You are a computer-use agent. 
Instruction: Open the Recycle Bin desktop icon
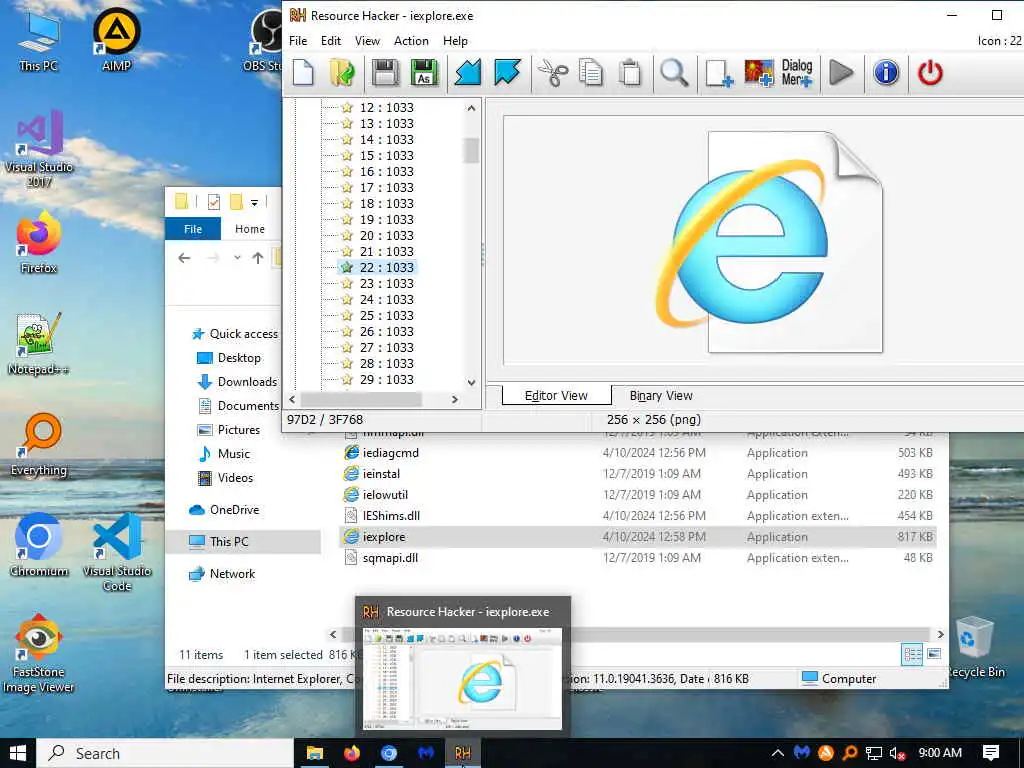coord(975,647)
